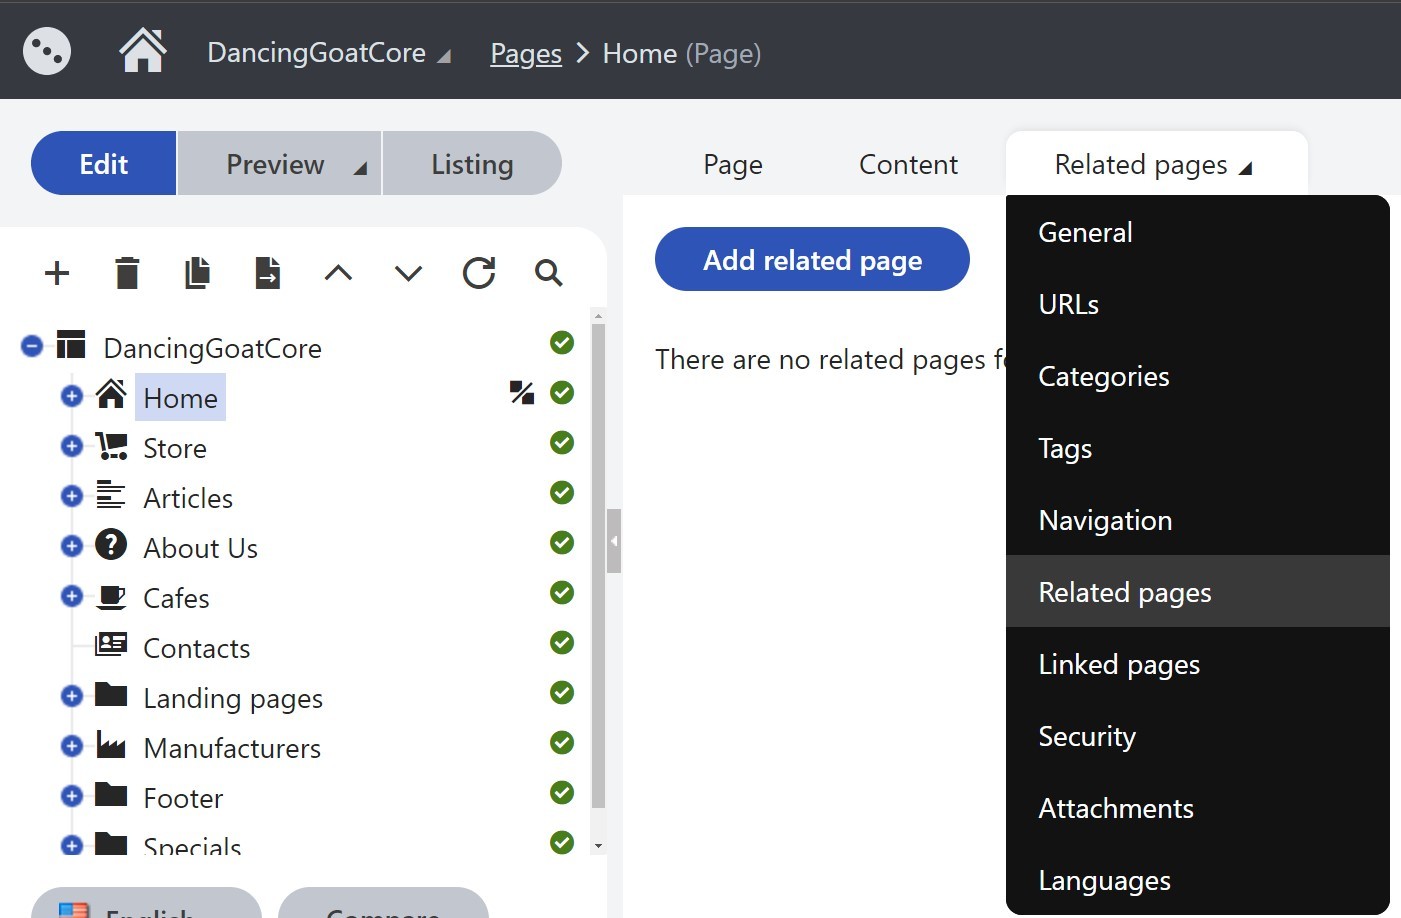Move the page down in the tree
The image size is (1401, 918).
coord(408,273)
